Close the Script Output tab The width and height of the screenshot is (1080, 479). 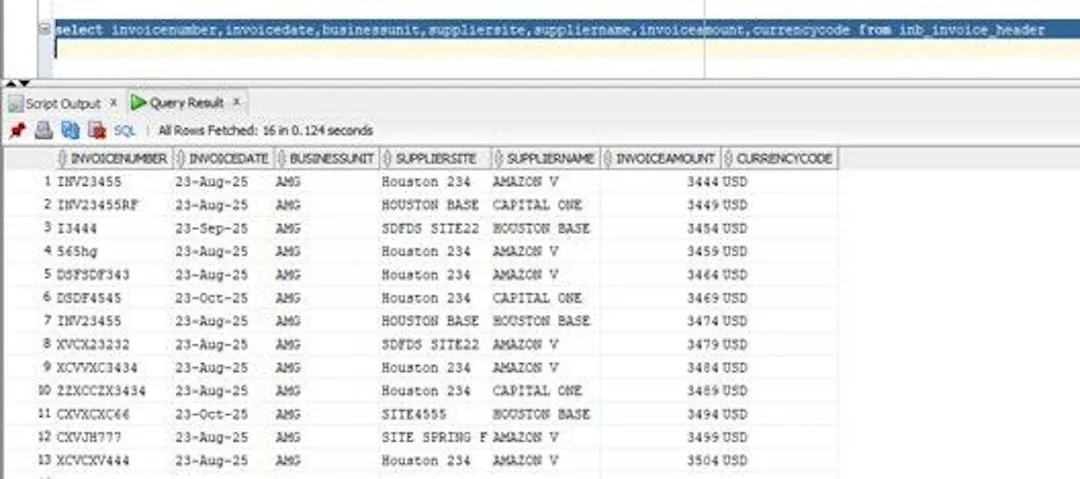tap(114, 103)
